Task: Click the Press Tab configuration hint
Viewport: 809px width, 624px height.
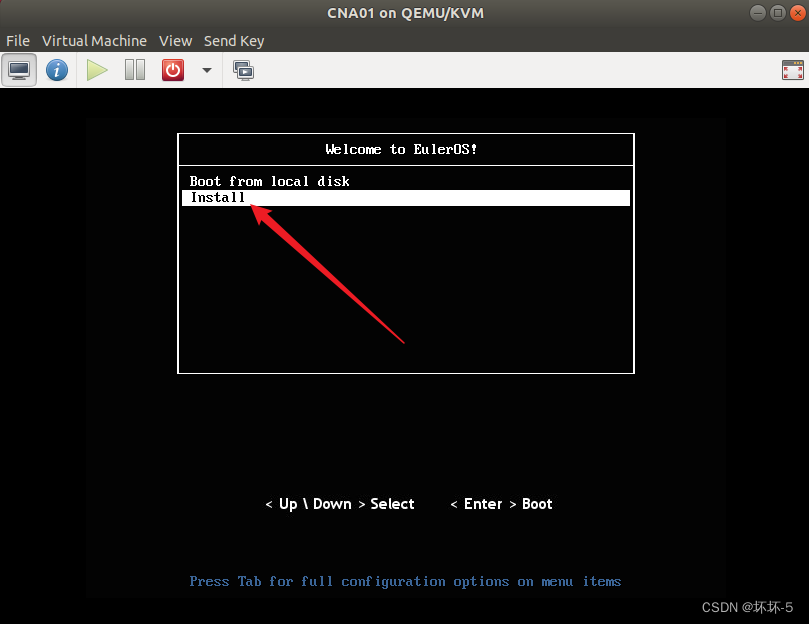Action: [405, 582]
